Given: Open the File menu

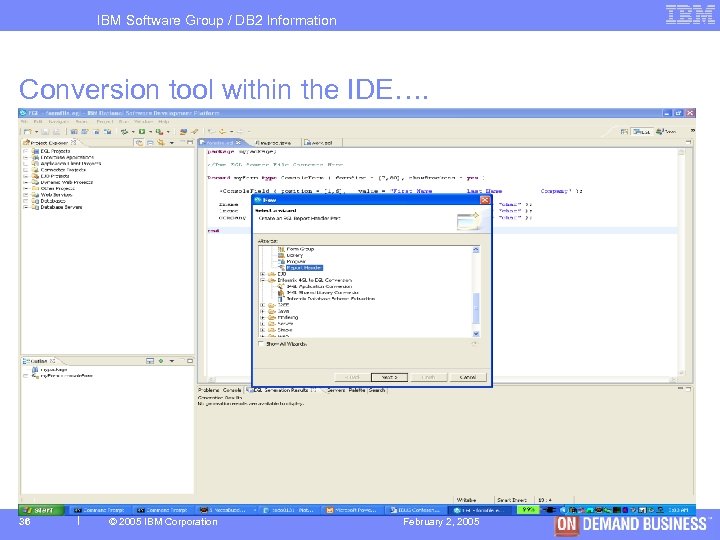Looking at the screenshot, I should point(24,122).
